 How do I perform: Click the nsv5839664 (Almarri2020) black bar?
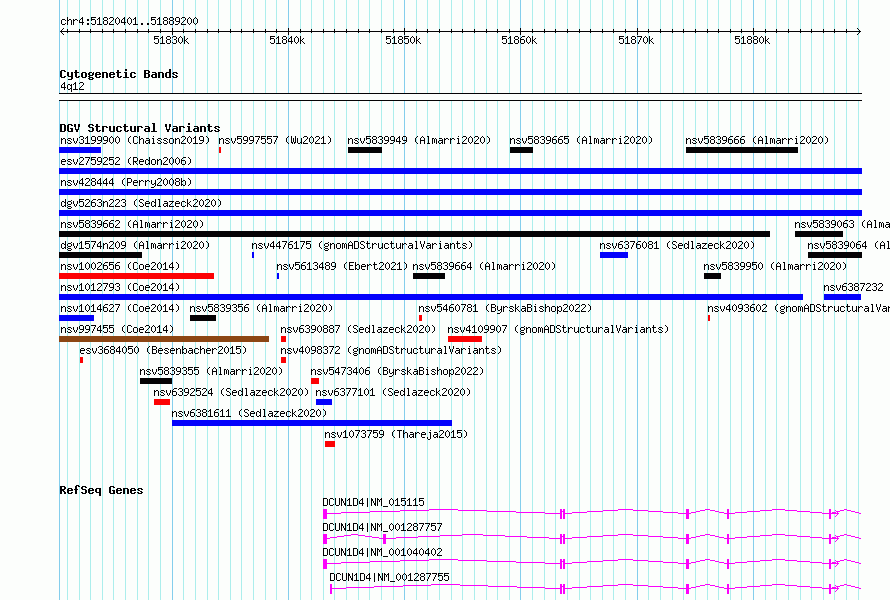click(429, 276)
